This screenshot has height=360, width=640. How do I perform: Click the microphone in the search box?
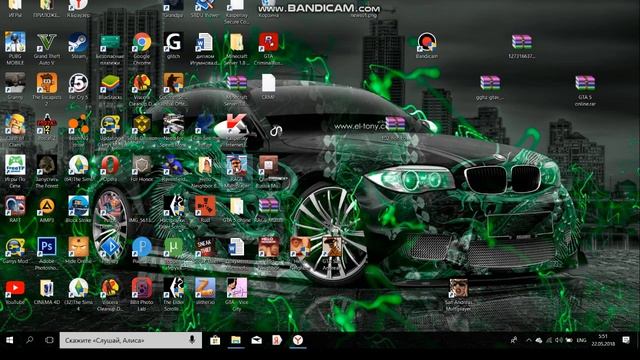point(192,340)
